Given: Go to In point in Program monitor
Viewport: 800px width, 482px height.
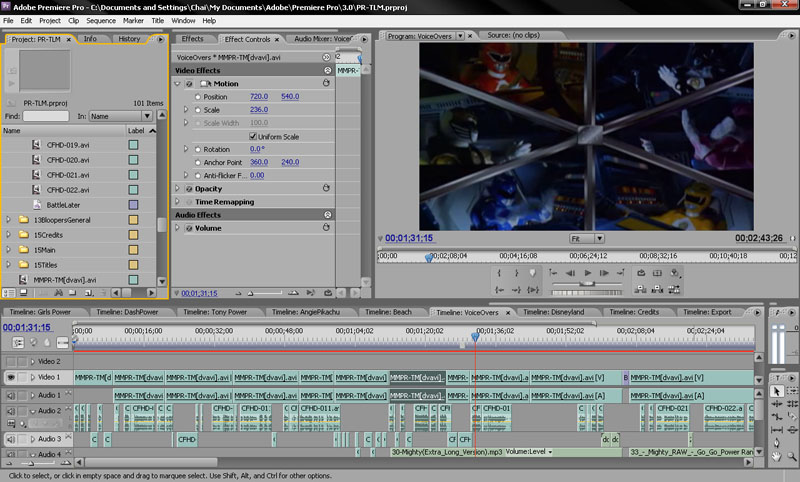Looking at the screenshot, I should click(x=499, y=290).
